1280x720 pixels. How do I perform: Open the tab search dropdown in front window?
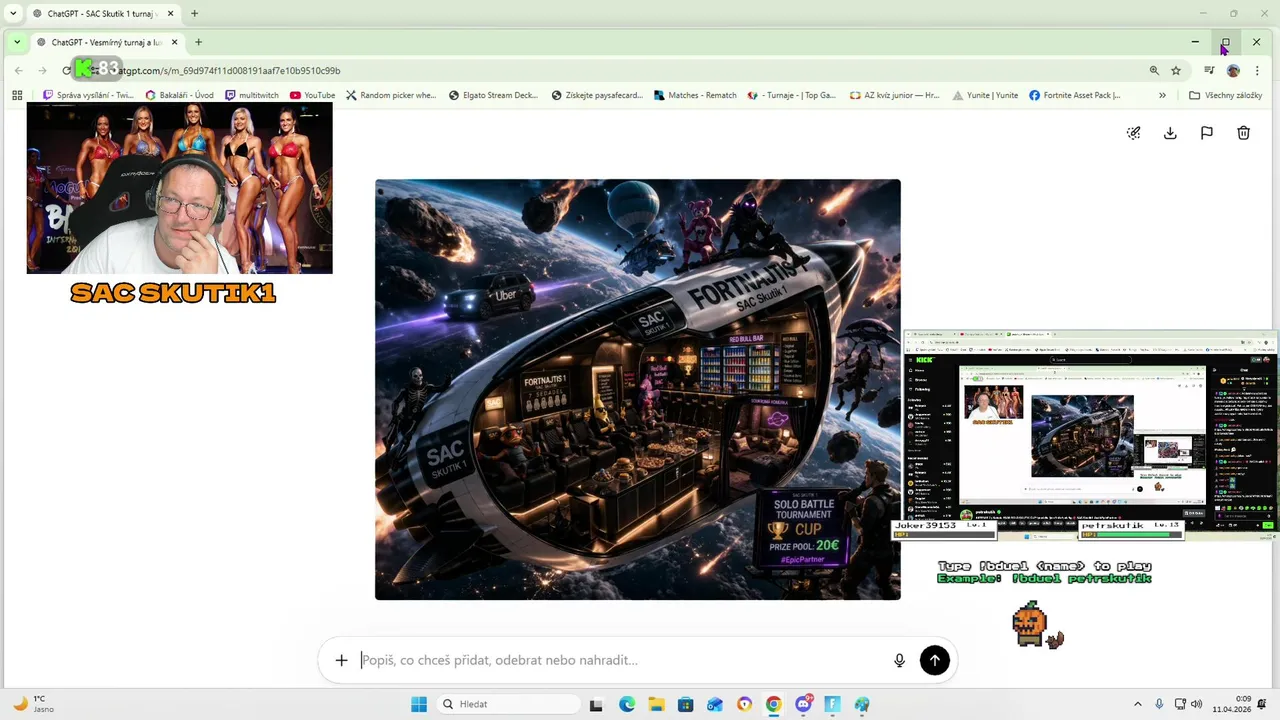click(x=17, y=42)
